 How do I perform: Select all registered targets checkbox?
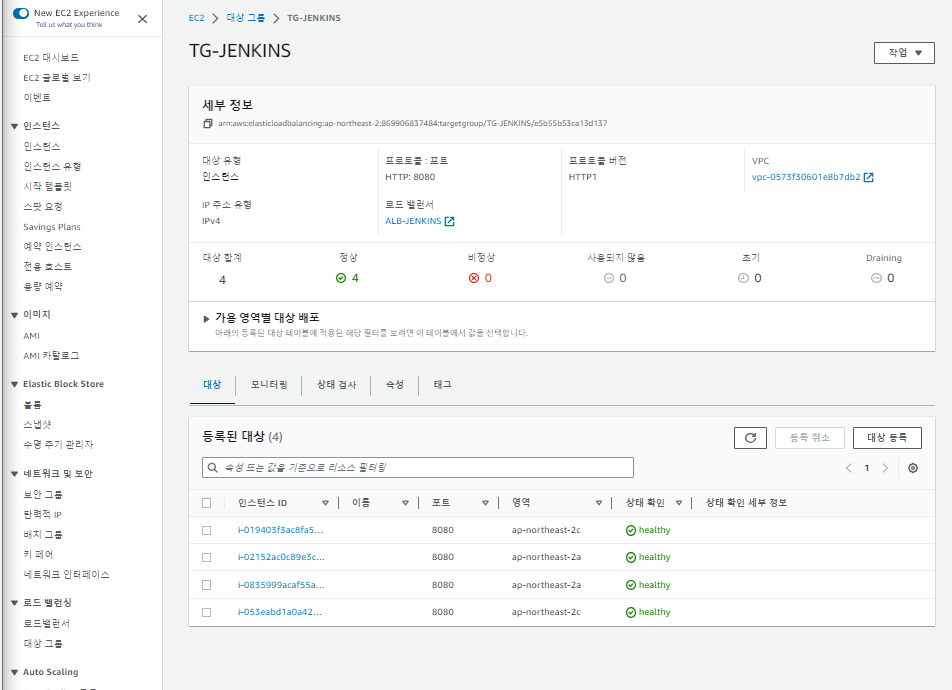click(x=206, y=503)
